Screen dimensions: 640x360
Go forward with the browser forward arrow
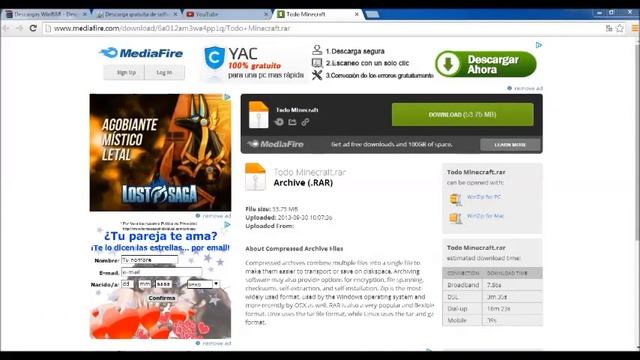click(x=20, y=28)
